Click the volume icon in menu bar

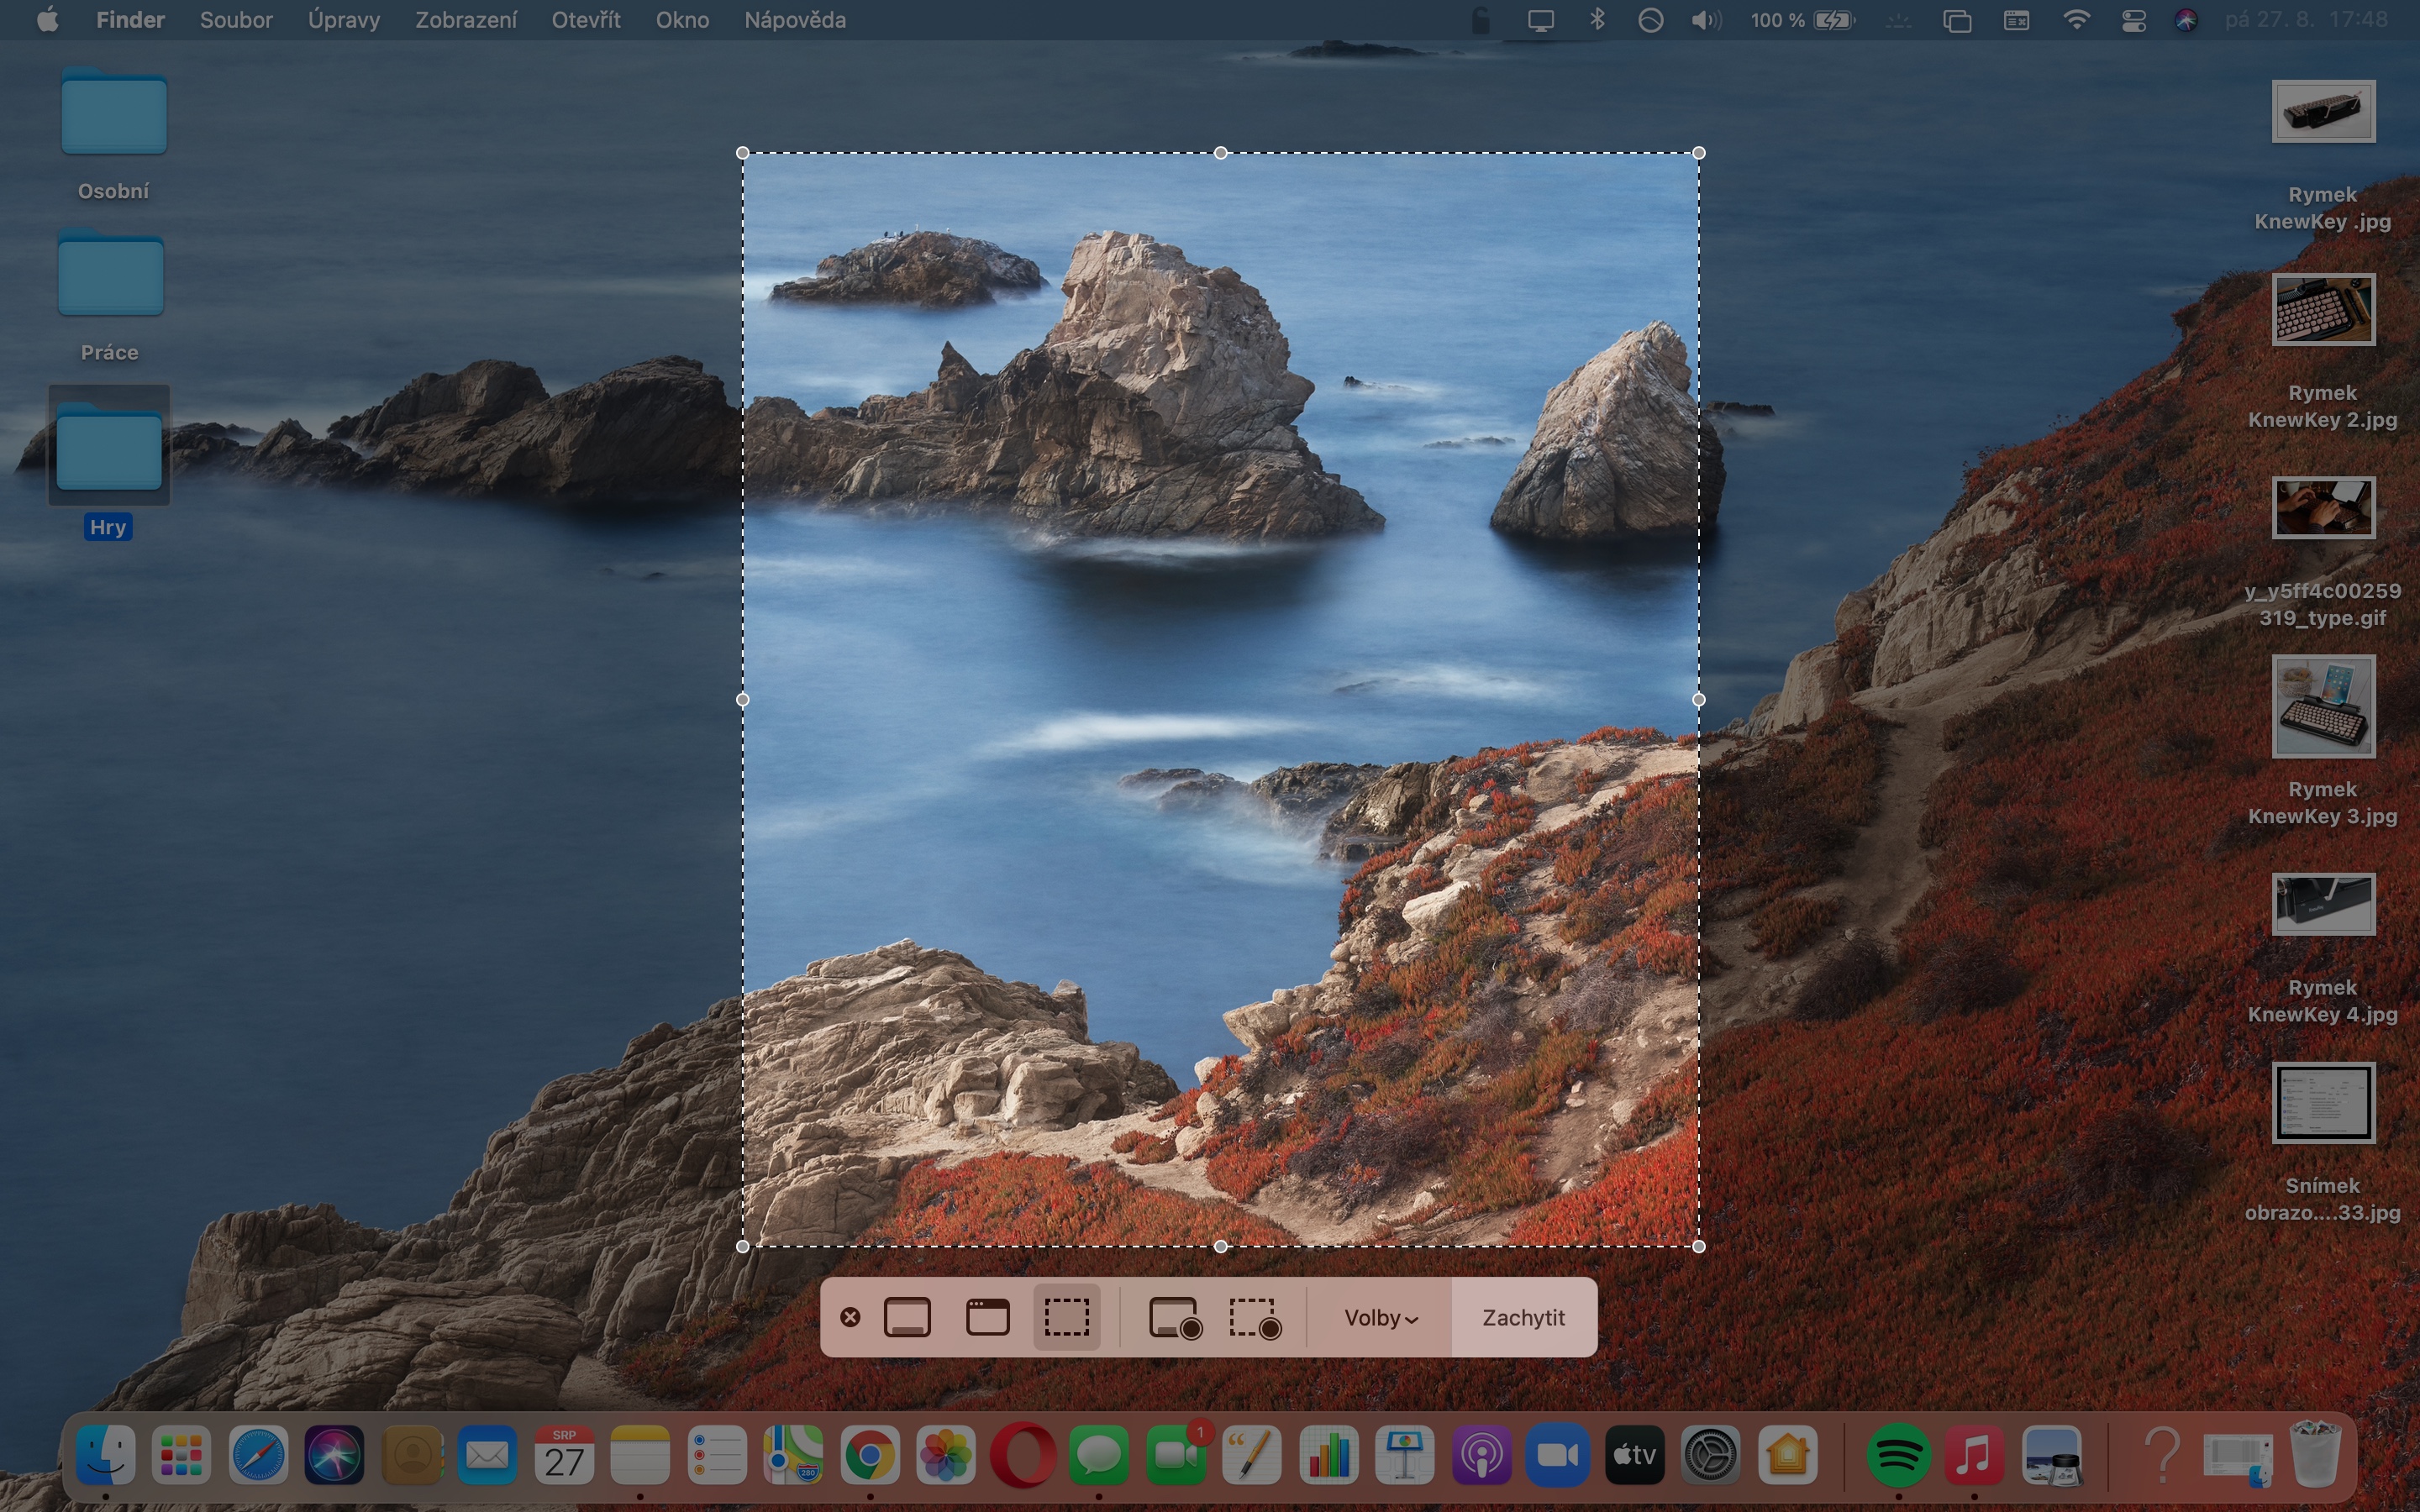tap(1705, 20)
